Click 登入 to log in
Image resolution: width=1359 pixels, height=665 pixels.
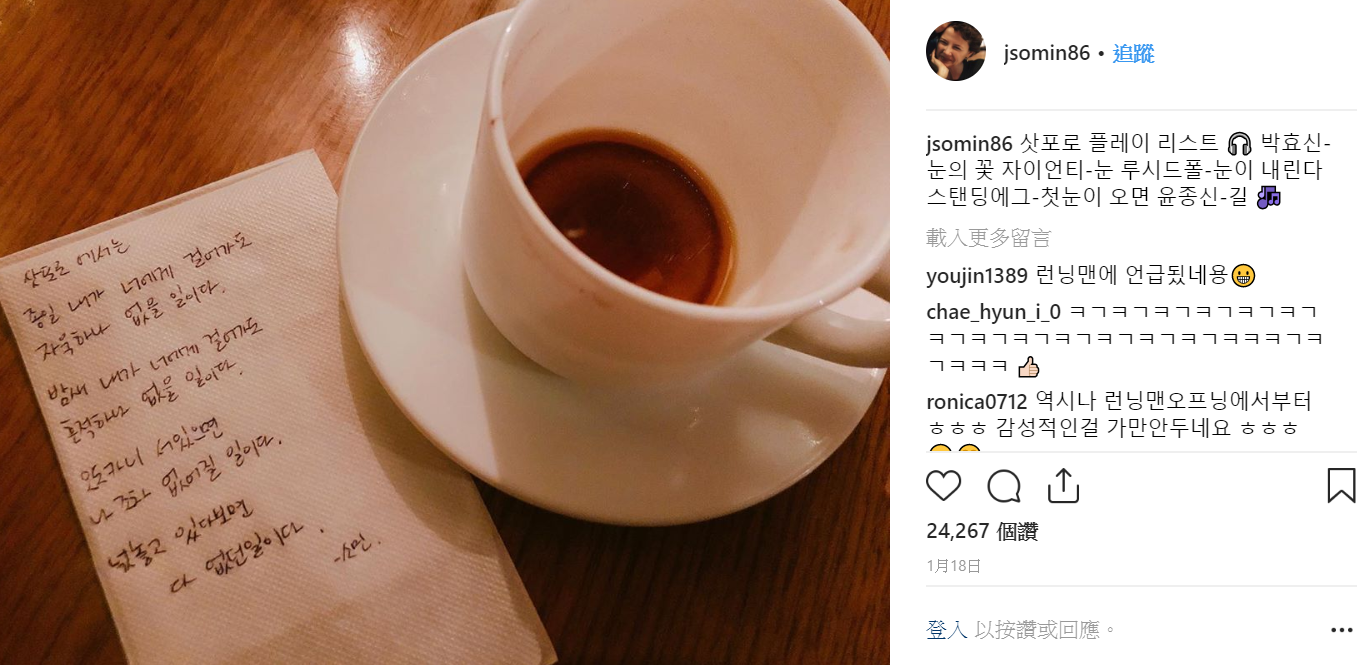[x=946, y=630]
